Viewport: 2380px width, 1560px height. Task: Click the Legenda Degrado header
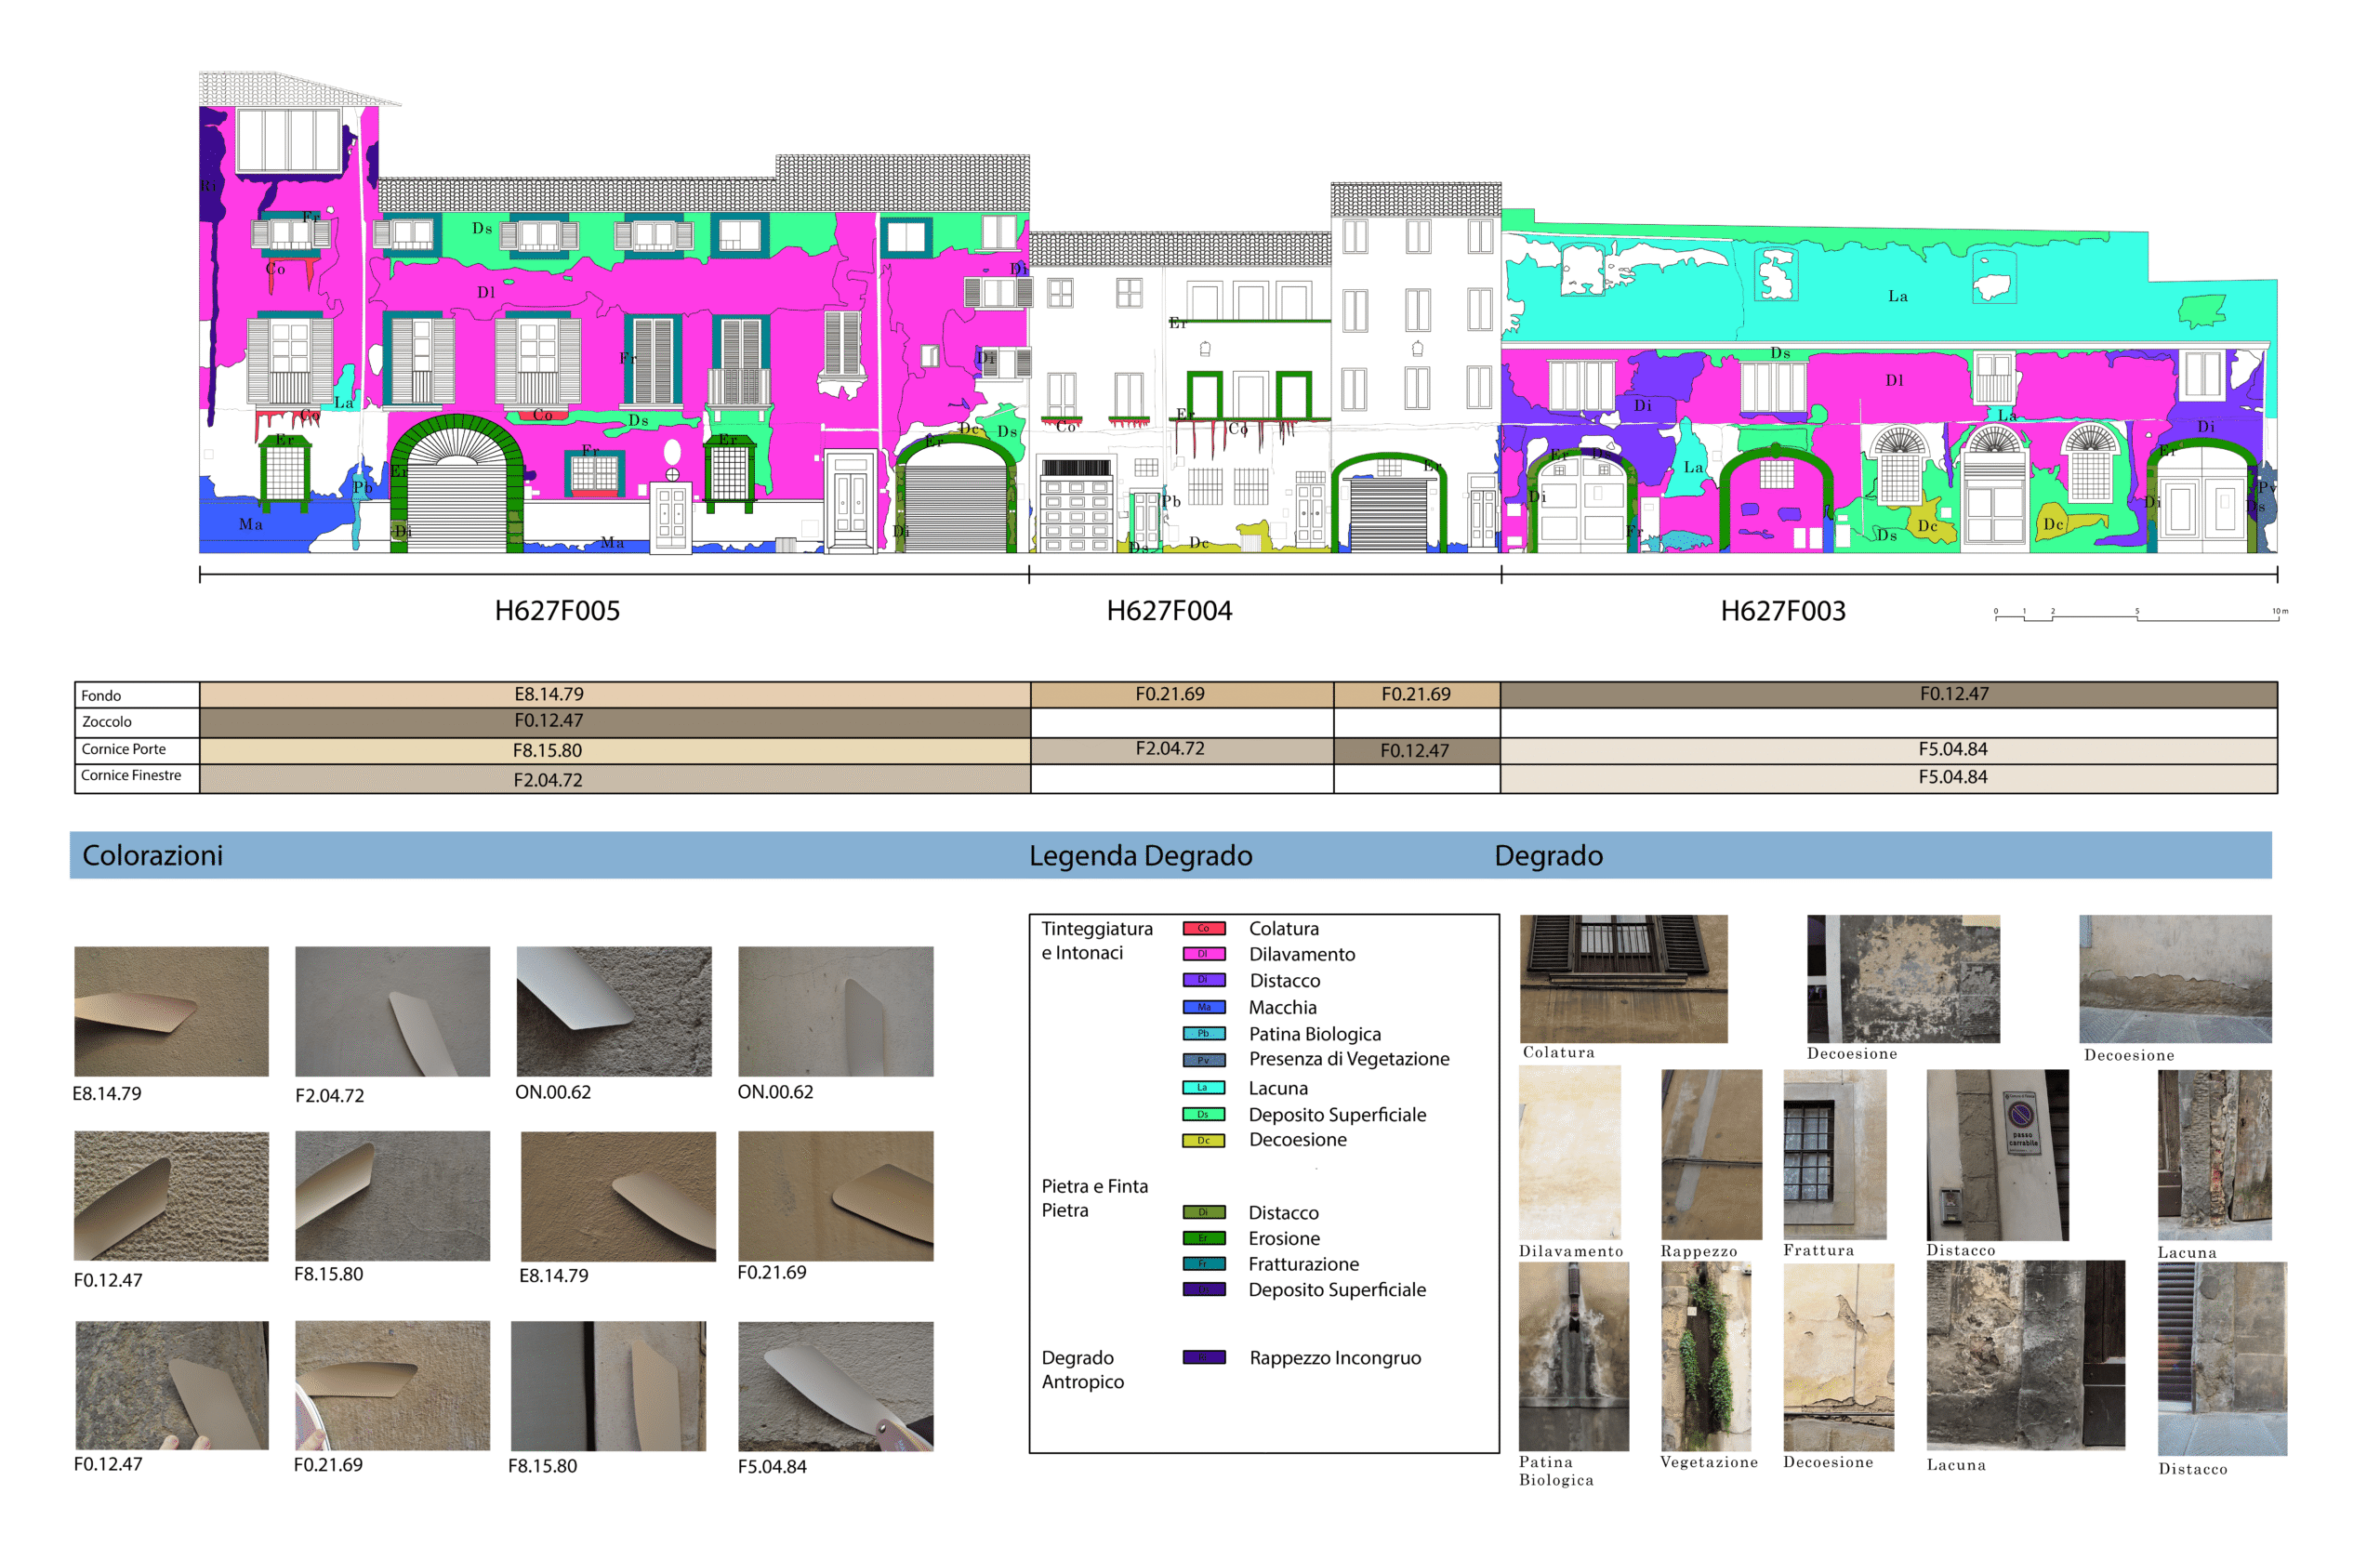[1140, 856]
